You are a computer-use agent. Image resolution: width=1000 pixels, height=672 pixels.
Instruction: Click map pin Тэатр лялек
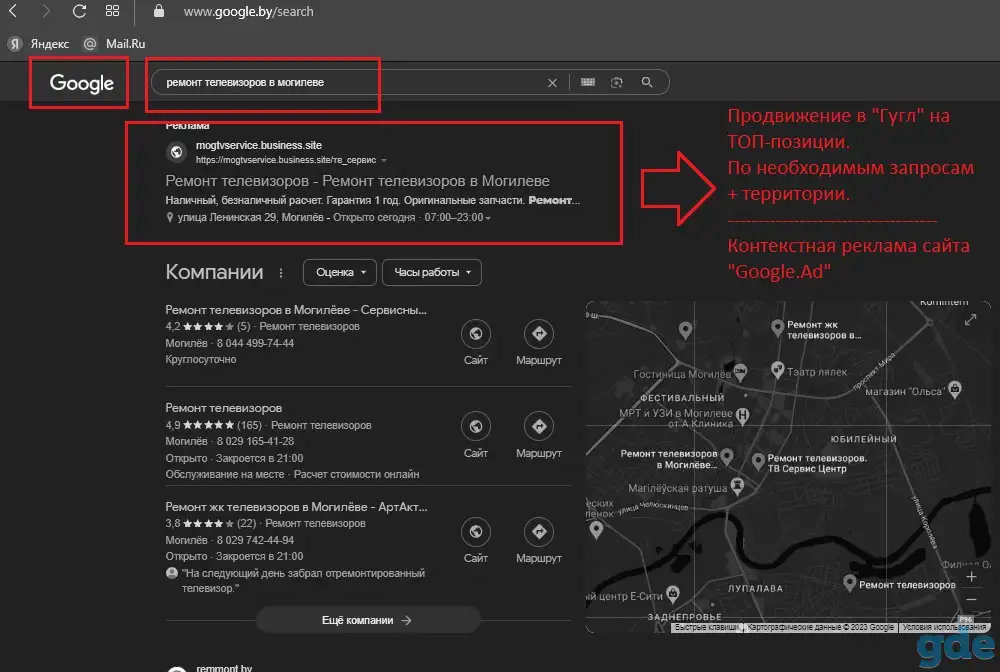[x=777, y=370]
